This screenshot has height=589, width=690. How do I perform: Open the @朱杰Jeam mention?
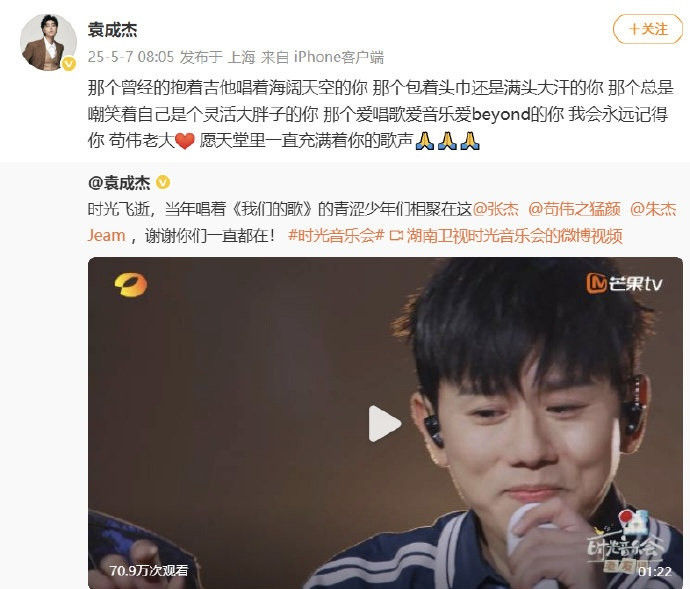[x=653, y=209]
